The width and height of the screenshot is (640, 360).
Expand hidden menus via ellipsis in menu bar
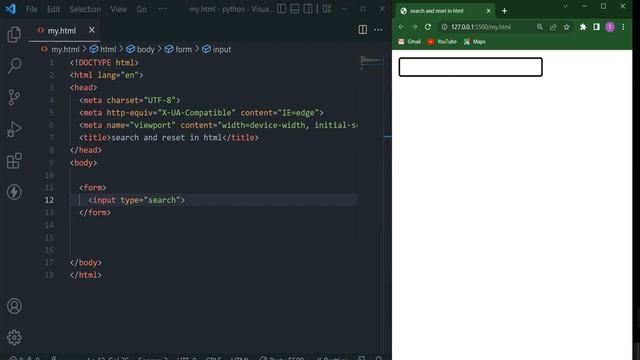(162, 9)
